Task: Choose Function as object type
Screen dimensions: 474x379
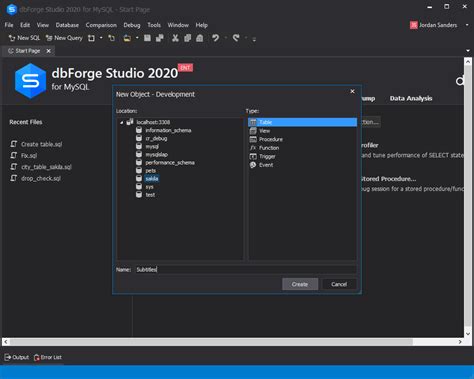Action: [x=269, y=148]
